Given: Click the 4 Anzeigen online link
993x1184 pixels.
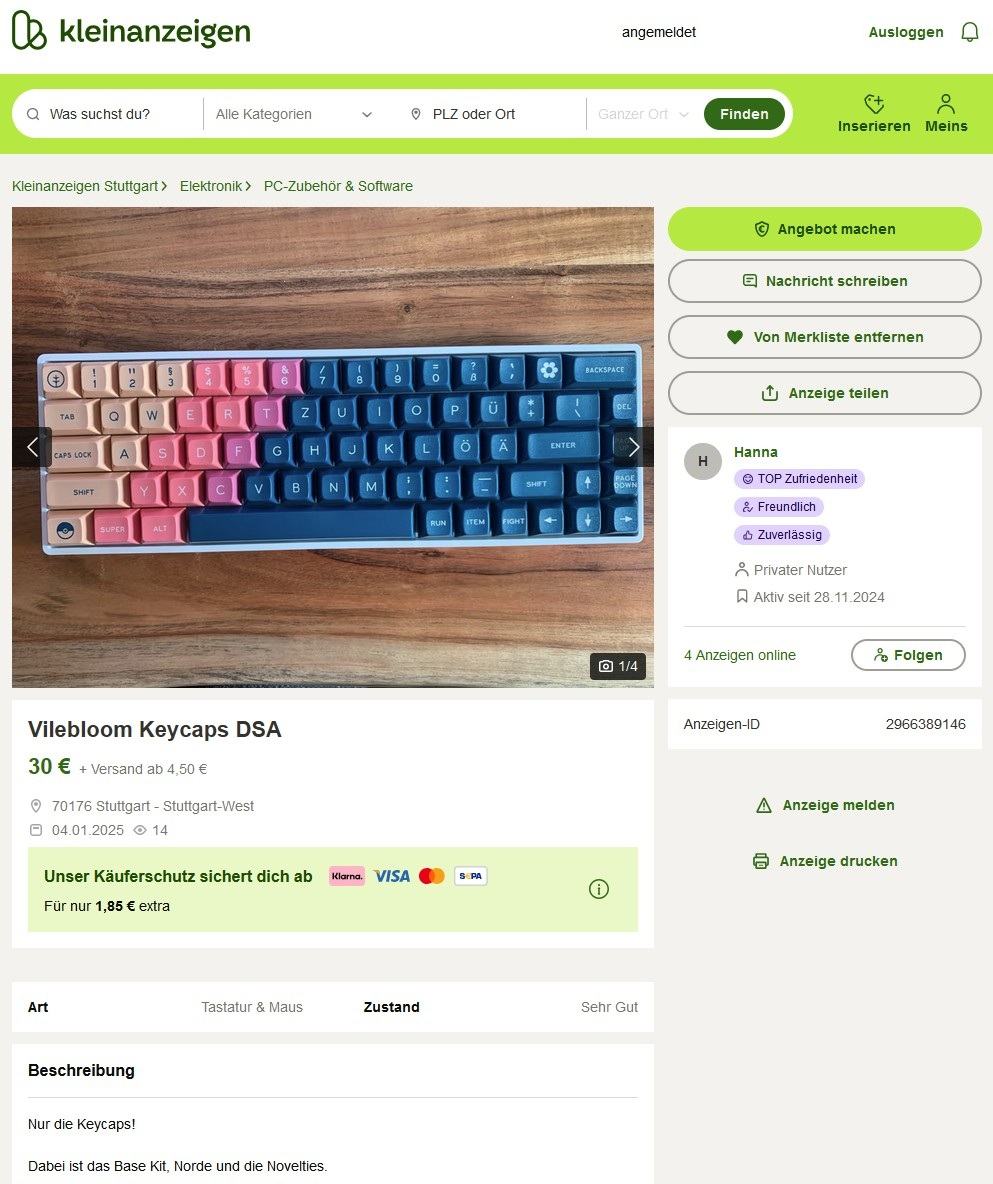Looking at the screenshot, I should (x=739, y=655).
